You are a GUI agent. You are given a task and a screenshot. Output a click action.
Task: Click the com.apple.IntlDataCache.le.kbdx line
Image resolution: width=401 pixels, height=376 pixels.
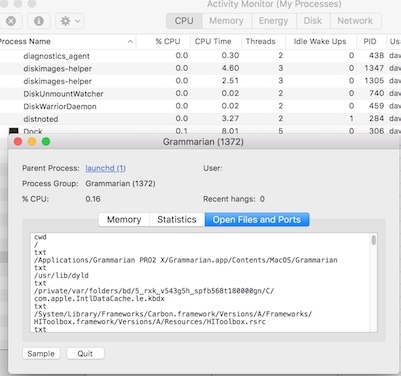(99, 299)
